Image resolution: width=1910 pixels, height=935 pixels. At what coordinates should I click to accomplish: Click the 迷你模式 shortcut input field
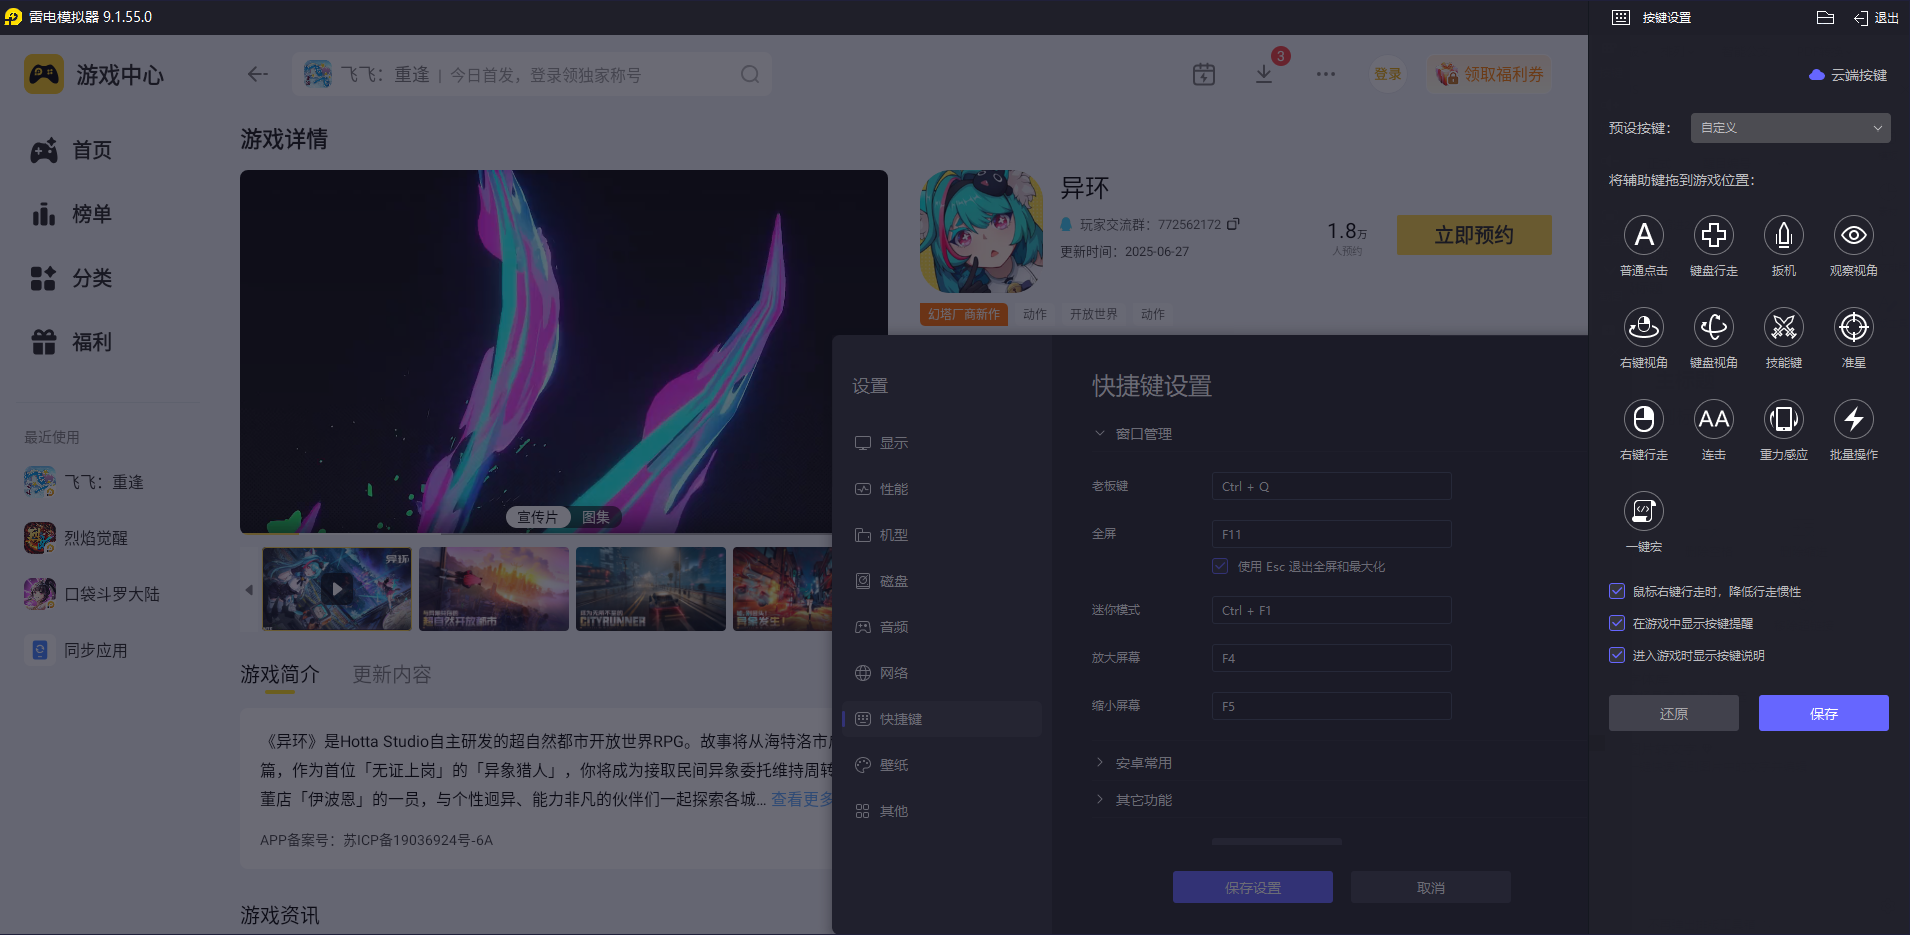coord(1330,609)
